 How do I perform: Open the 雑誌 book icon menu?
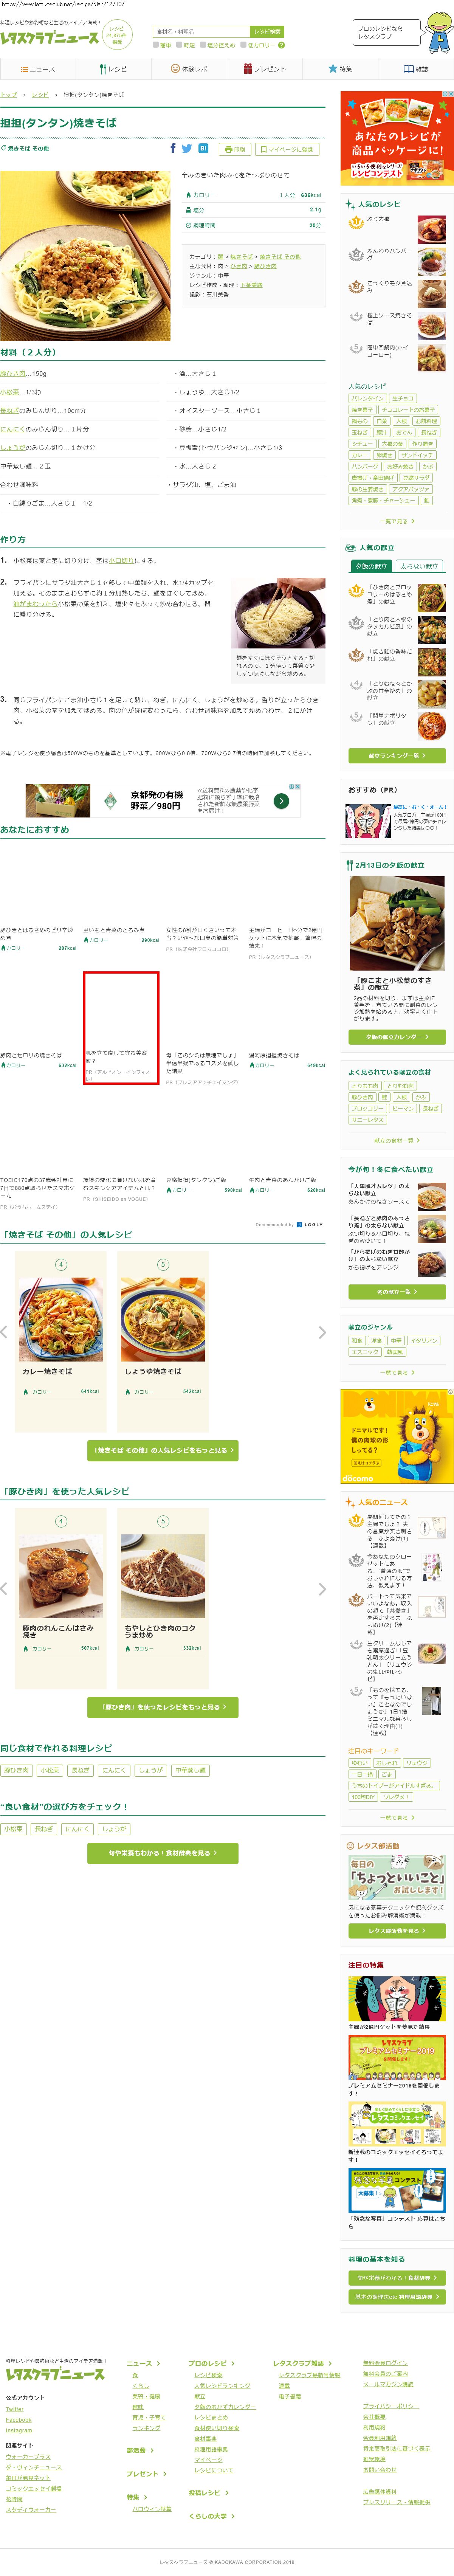[x=415, y=69]
